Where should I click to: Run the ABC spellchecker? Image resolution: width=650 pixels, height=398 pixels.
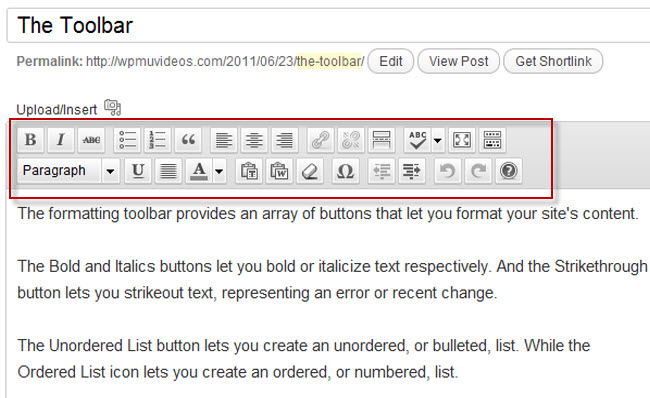point(417,140)
